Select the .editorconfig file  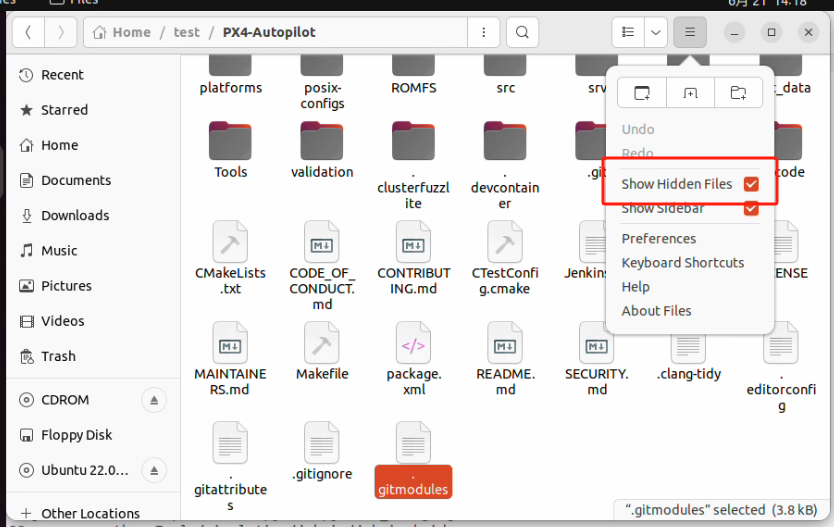(x=781, y=367)
